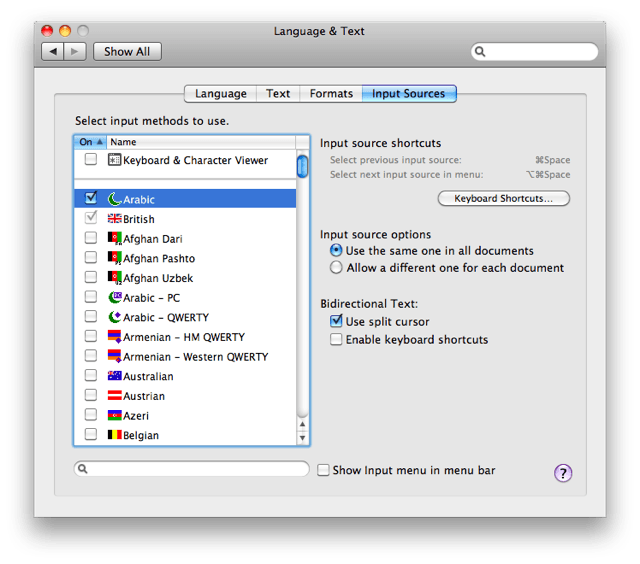The width and height of the screenshot is (640, 564).
Task: Click the forward navigation arrow in toolbar
Action: (x=75, y=51)
